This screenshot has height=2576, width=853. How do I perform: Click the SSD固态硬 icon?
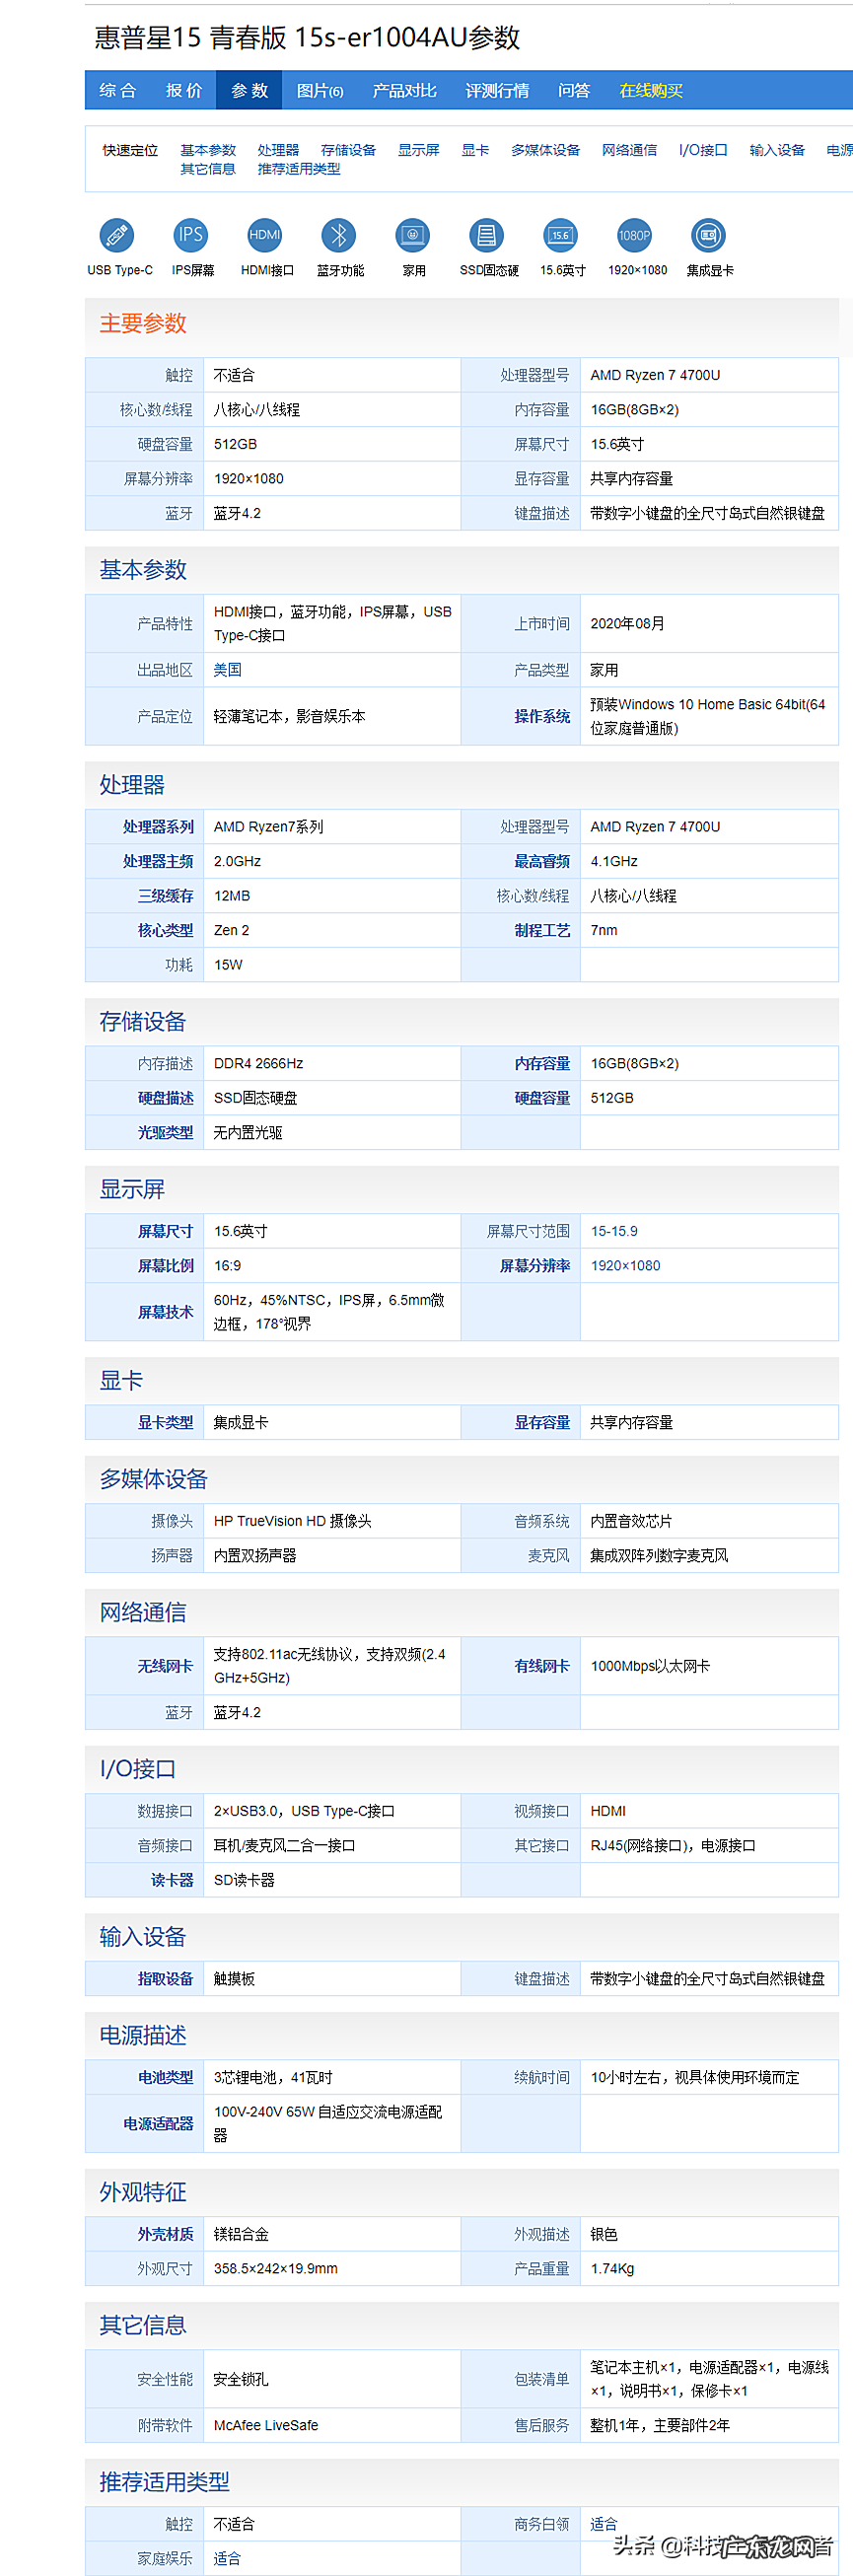pos(486,235)
